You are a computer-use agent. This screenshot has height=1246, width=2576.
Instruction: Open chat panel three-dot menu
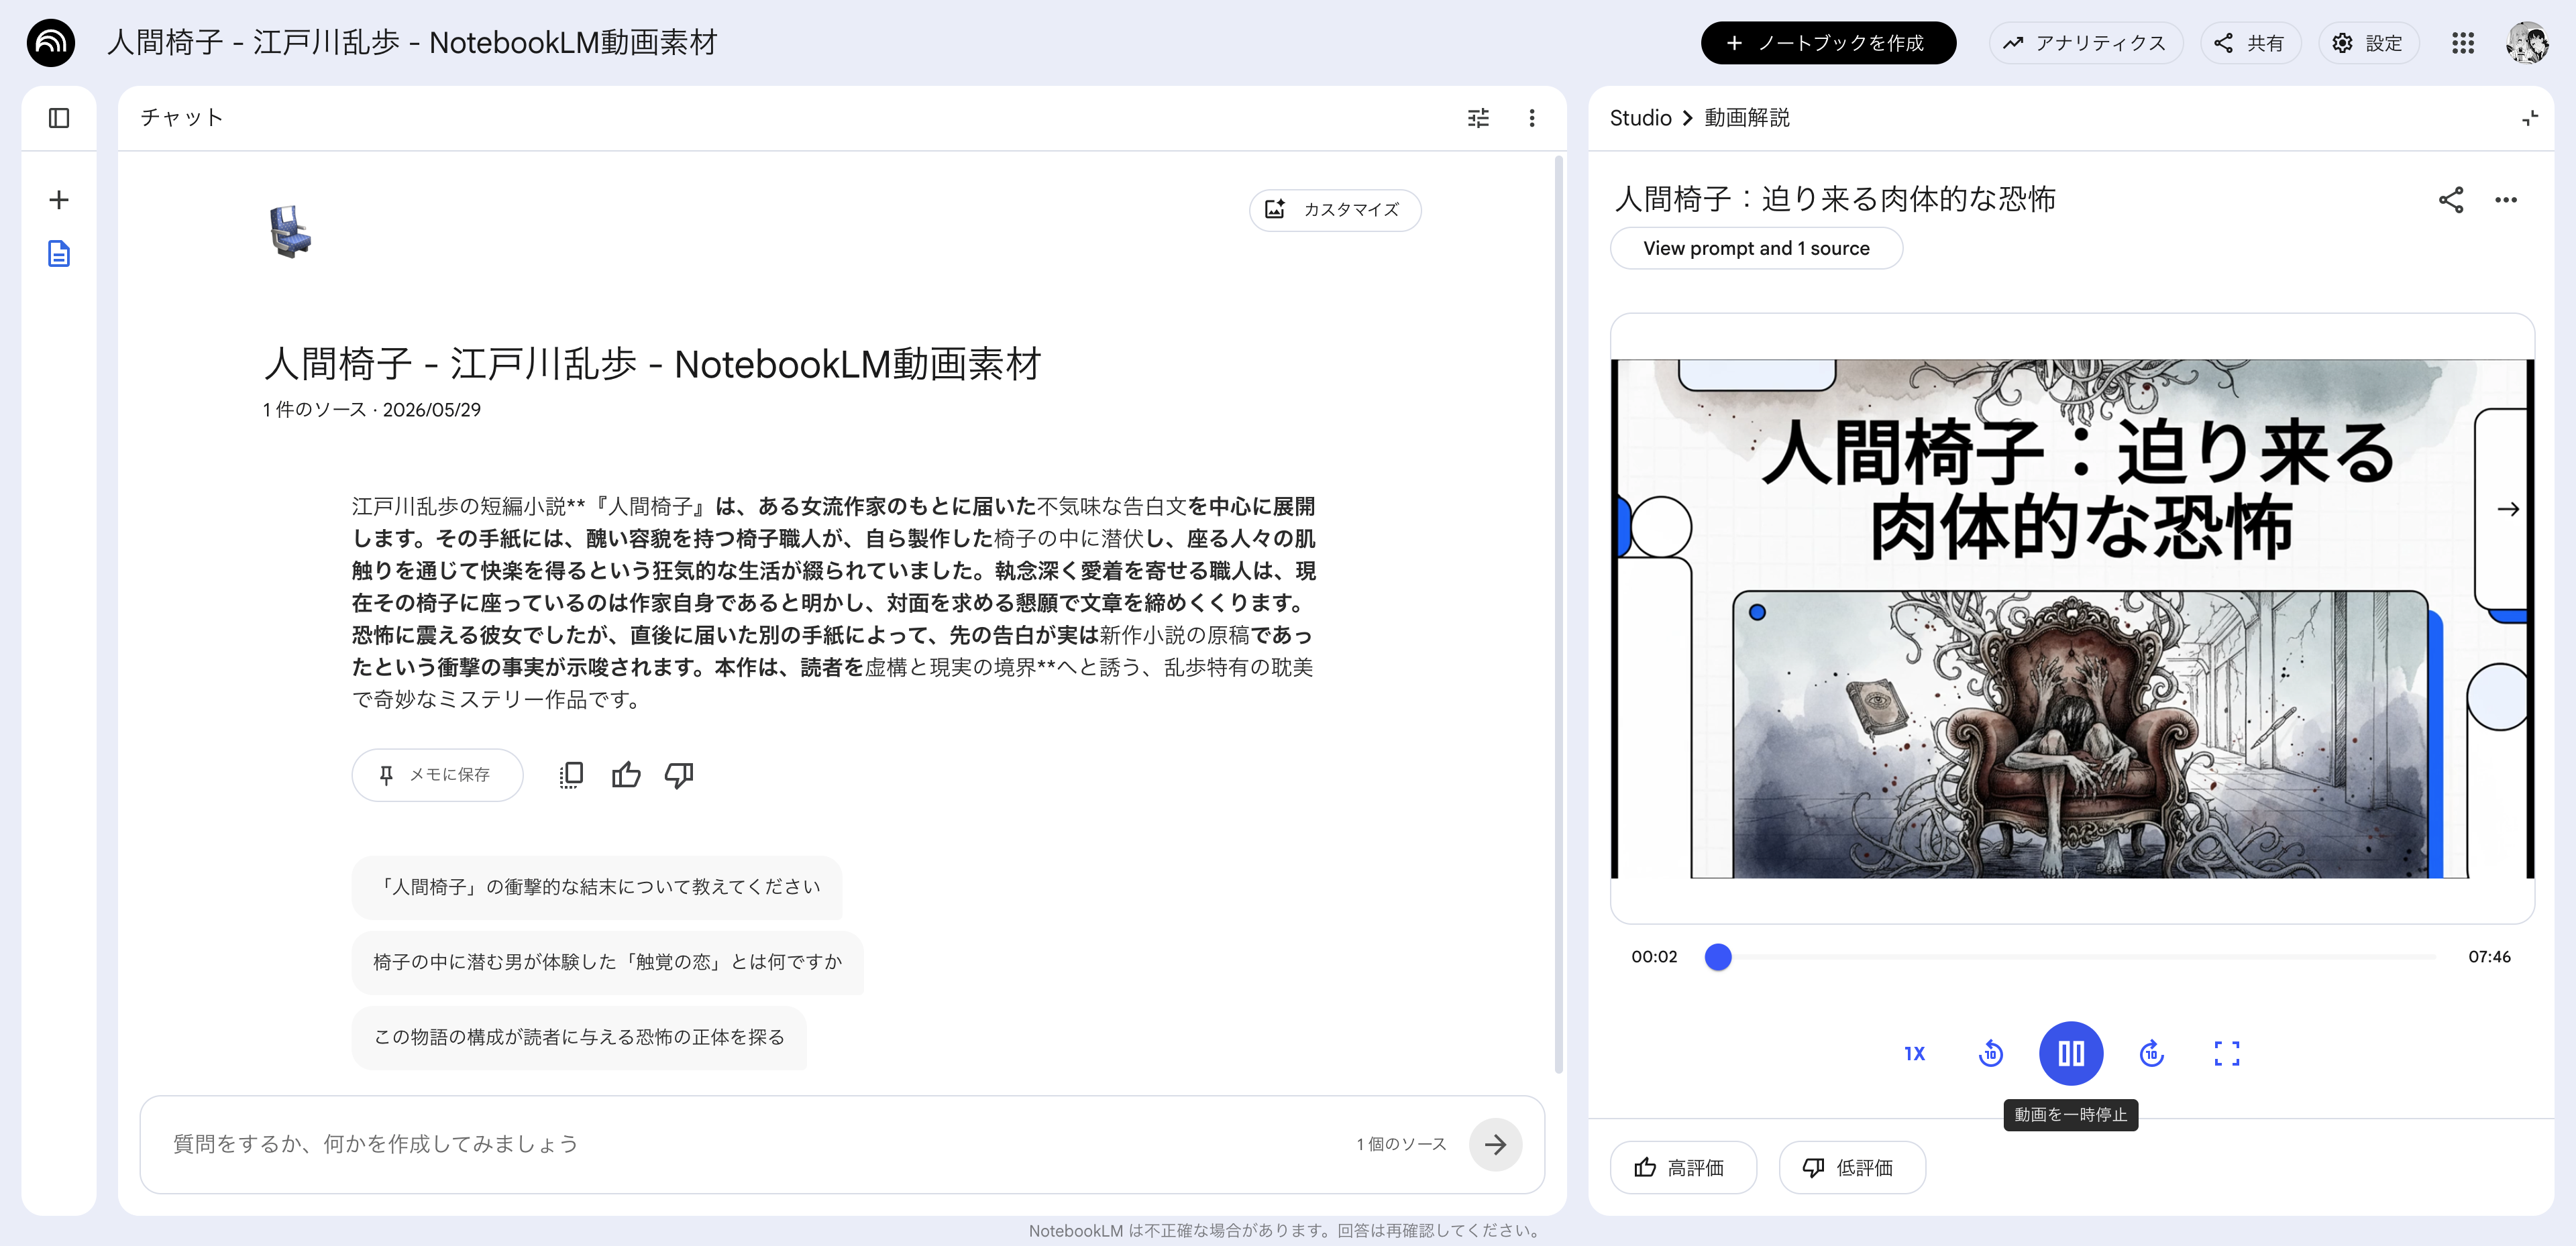click(1532, 118)
